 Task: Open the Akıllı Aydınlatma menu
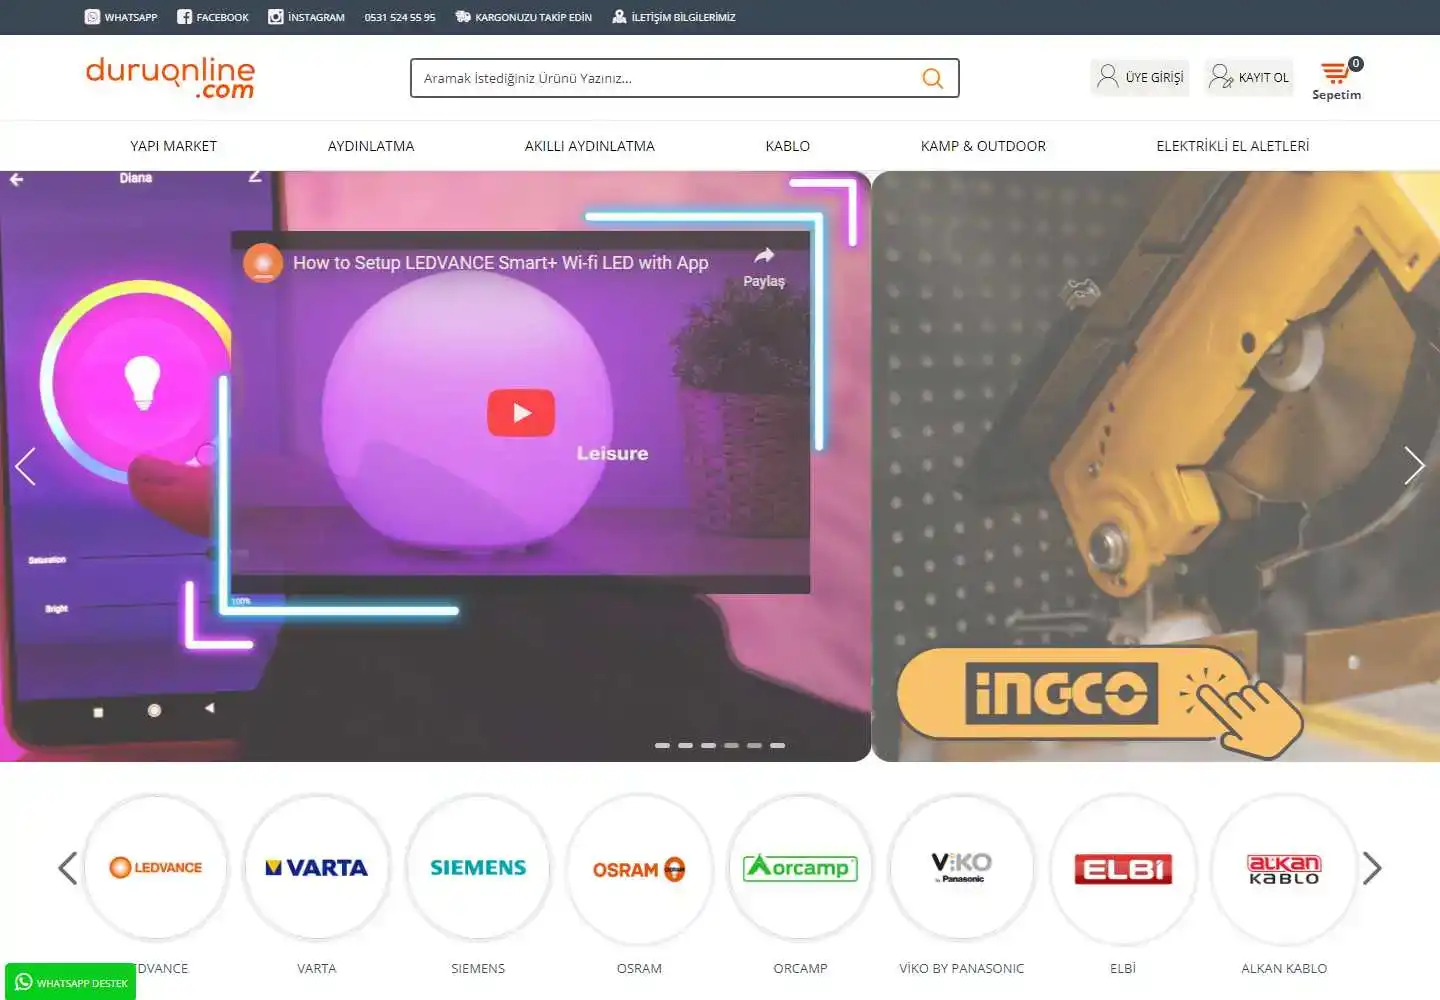point(590,146)
